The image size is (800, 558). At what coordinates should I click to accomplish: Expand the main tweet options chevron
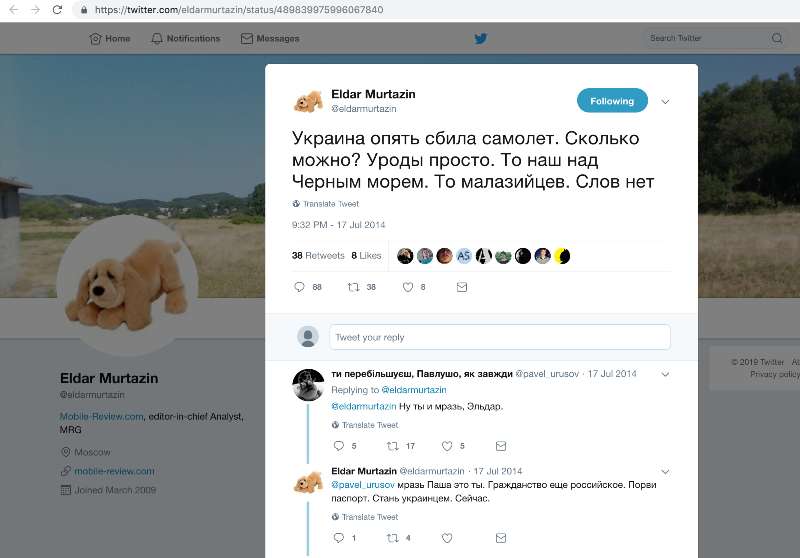(666, 101)
